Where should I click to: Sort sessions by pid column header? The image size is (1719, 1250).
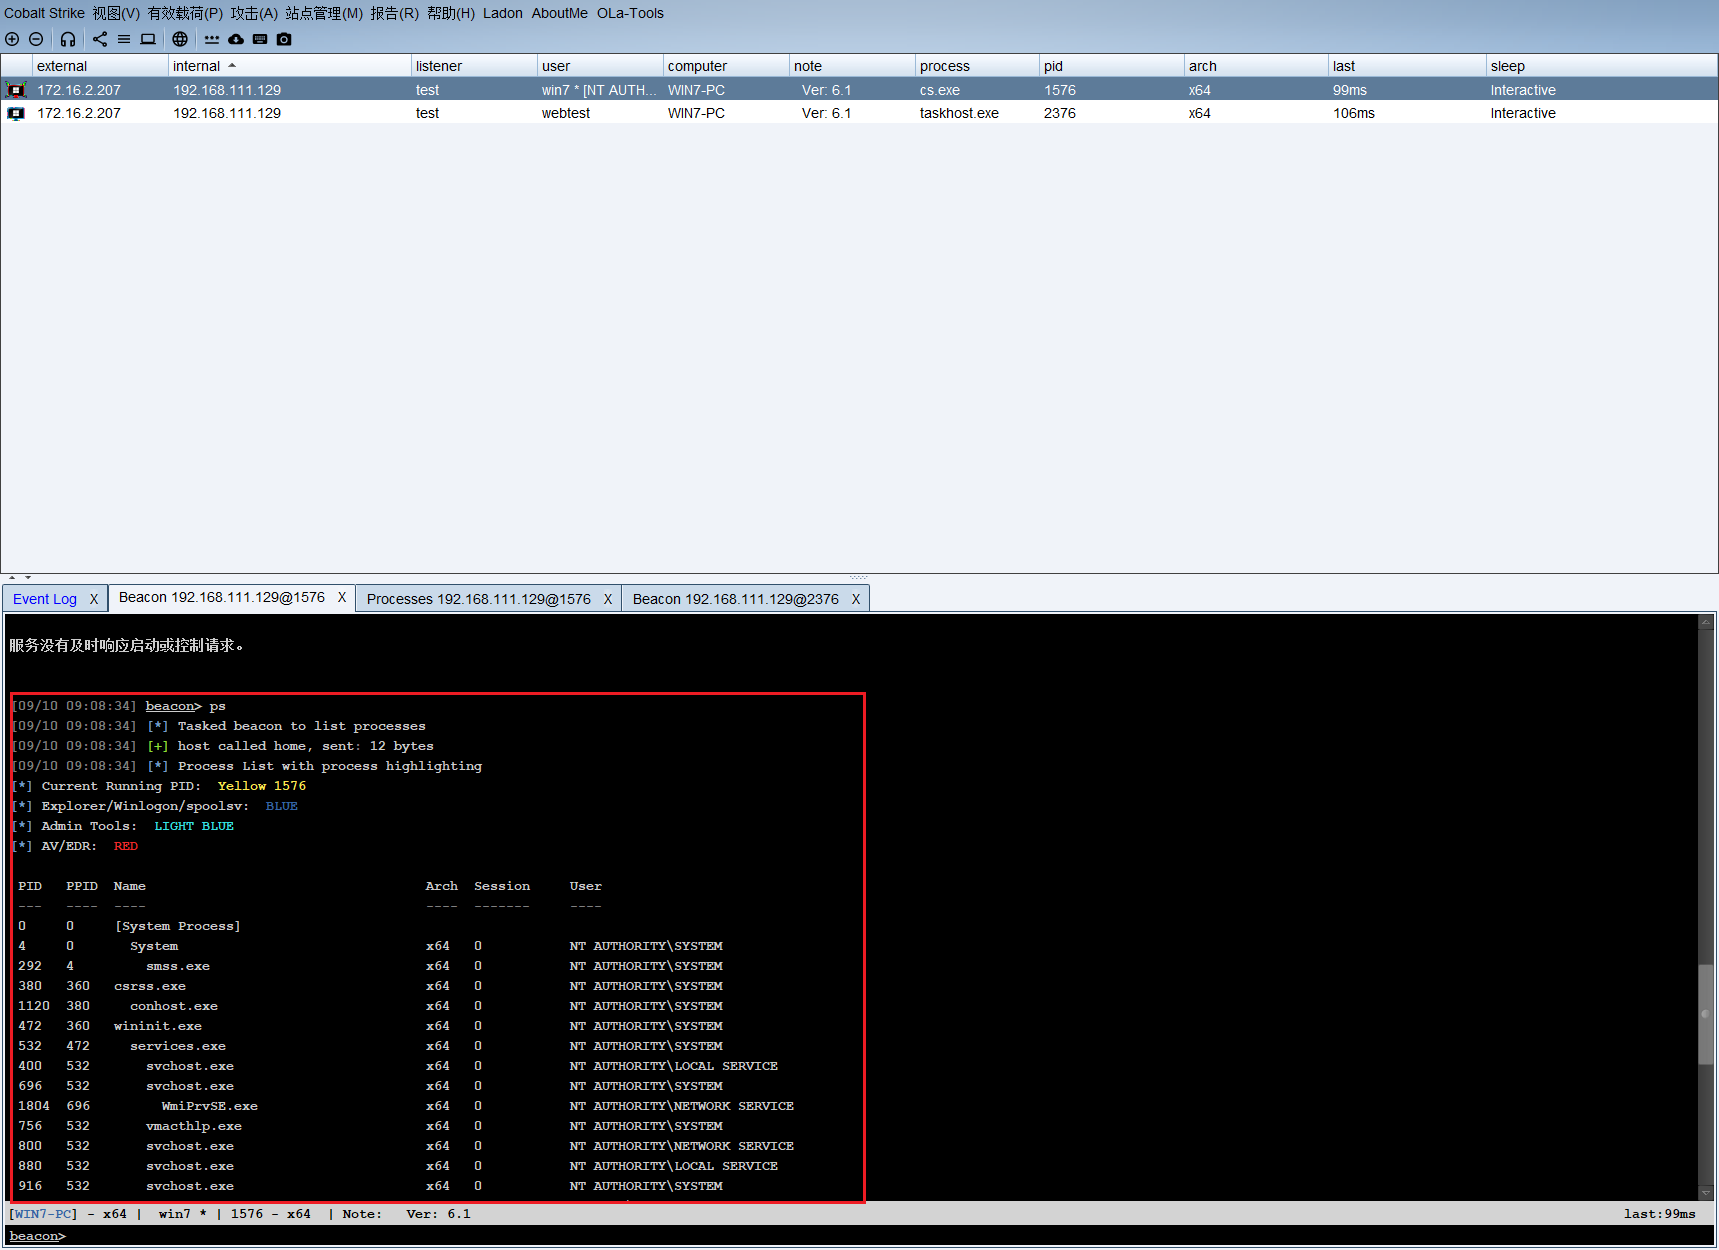(1112, 66)
